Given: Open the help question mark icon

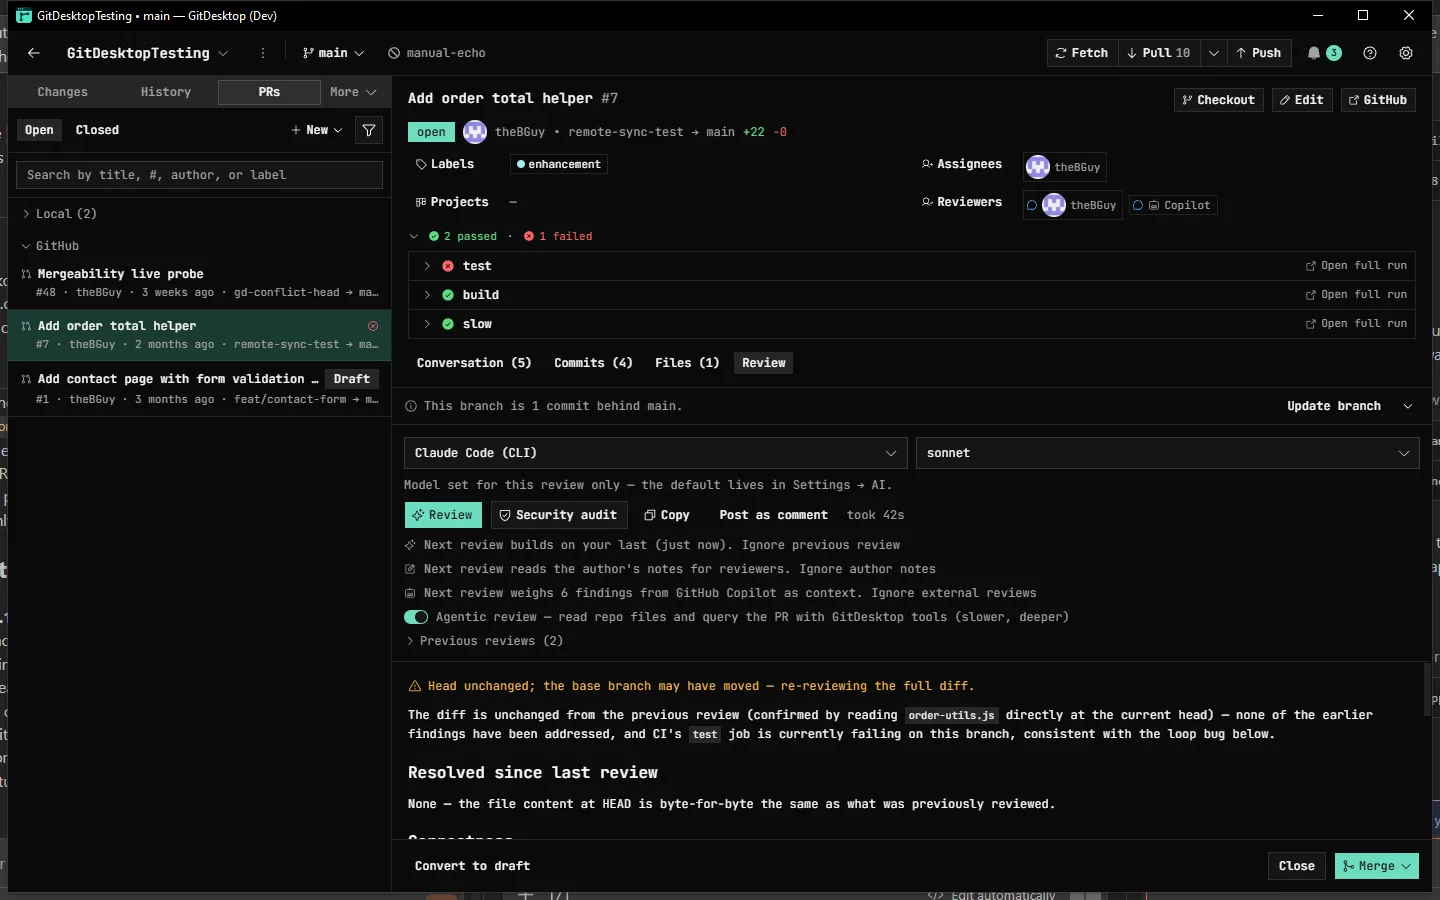Looking at the screenshot, I should click(x=1370, y=53).
